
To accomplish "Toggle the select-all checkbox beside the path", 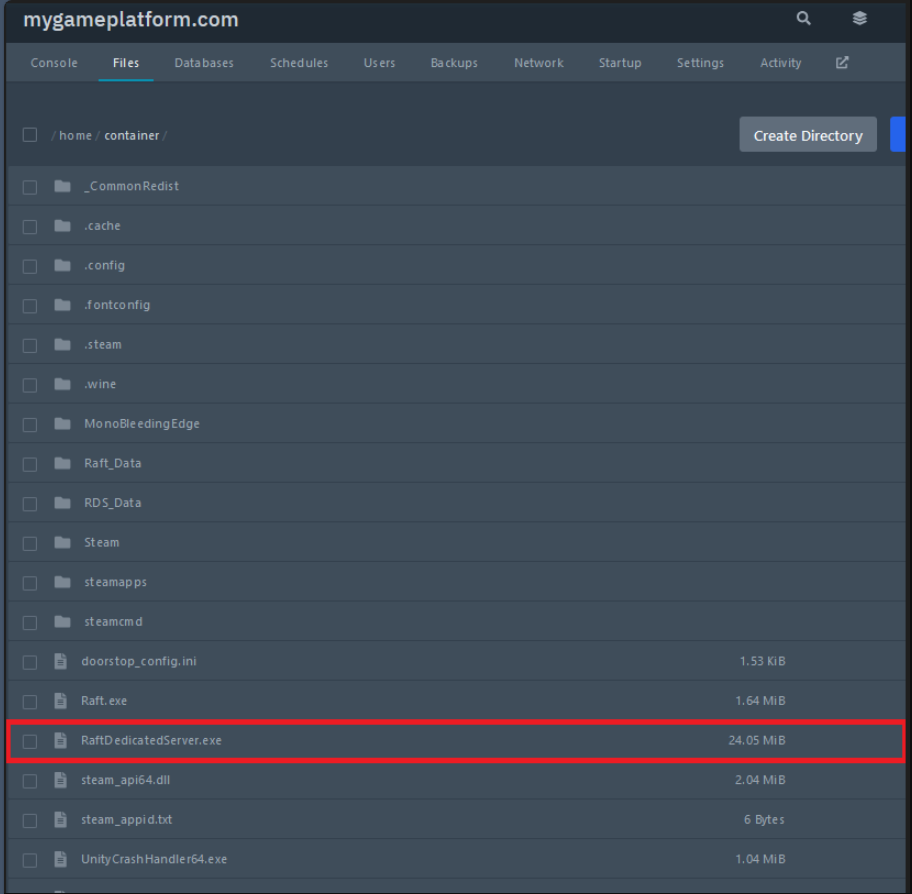I will (x=30, y=135).
